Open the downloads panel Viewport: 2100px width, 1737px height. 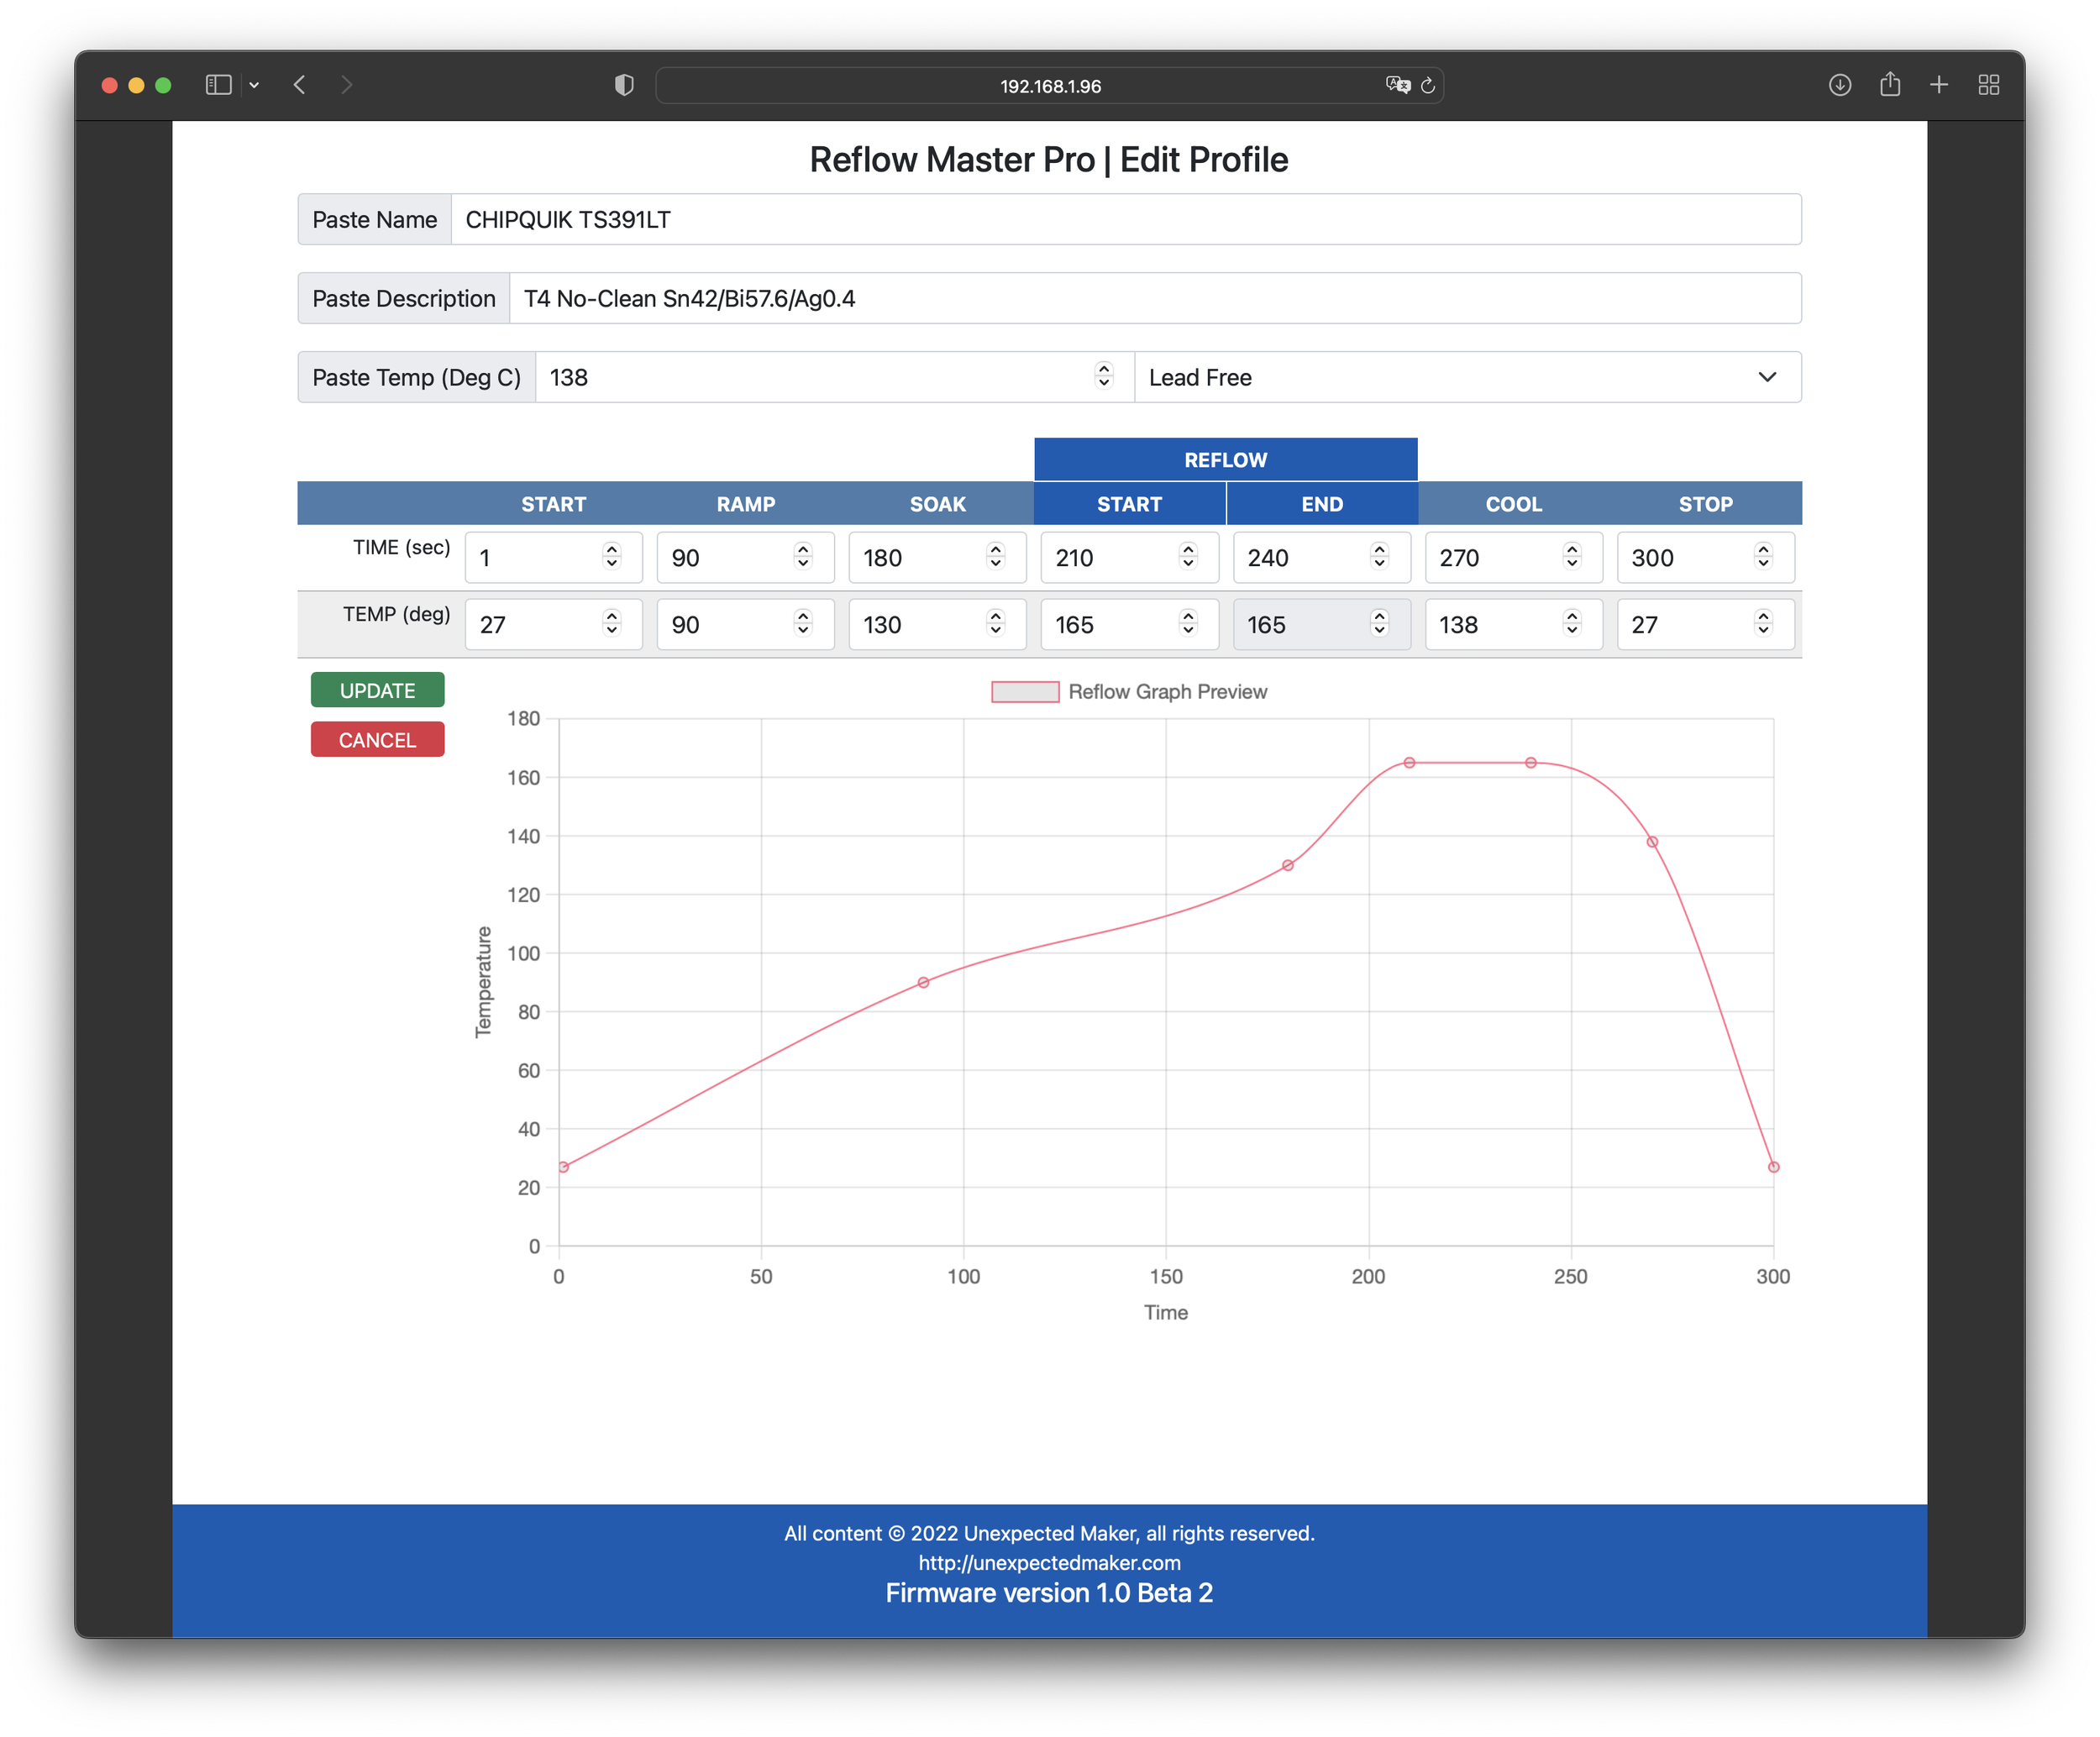[x=1840, y=85]
